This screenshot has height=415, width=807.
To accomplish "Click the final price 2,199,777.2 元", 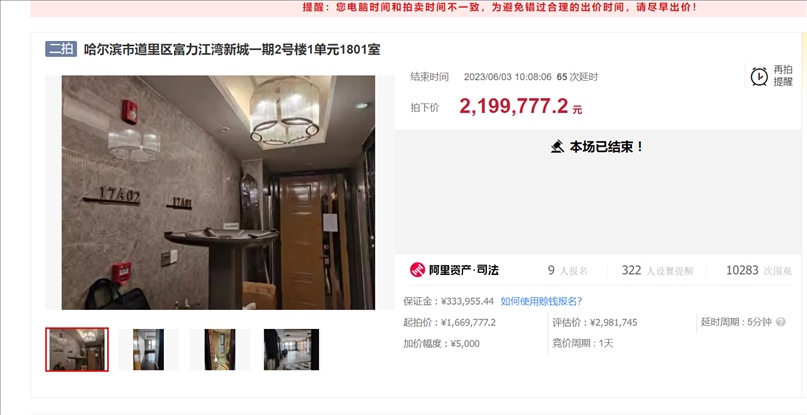I will tap(520, 107).
